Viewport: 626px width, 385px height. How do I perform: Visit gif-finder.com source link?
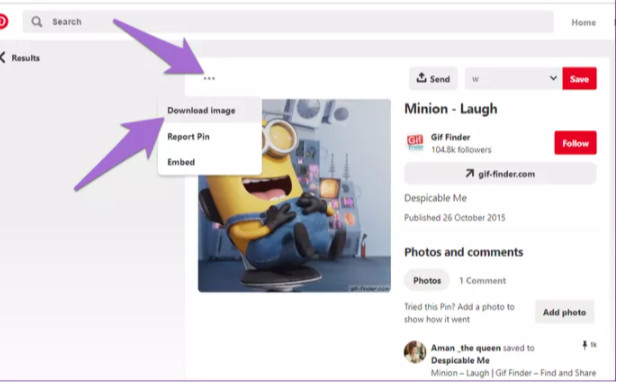(x=500, y=174)
